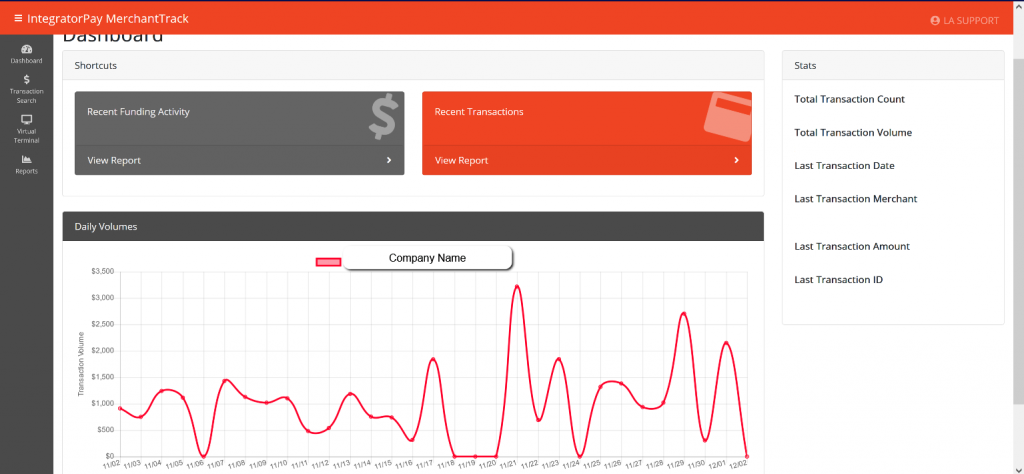Expand the Recent Transactions report chevron
This screenshot has height=474, width=1024.
point(736,160)
